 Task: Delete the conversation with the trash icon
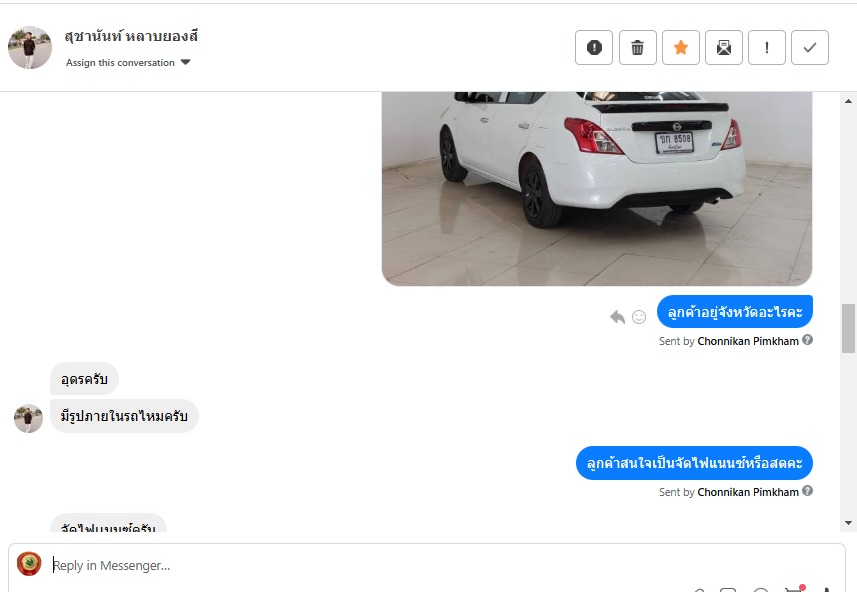click(x=637, y=48)
